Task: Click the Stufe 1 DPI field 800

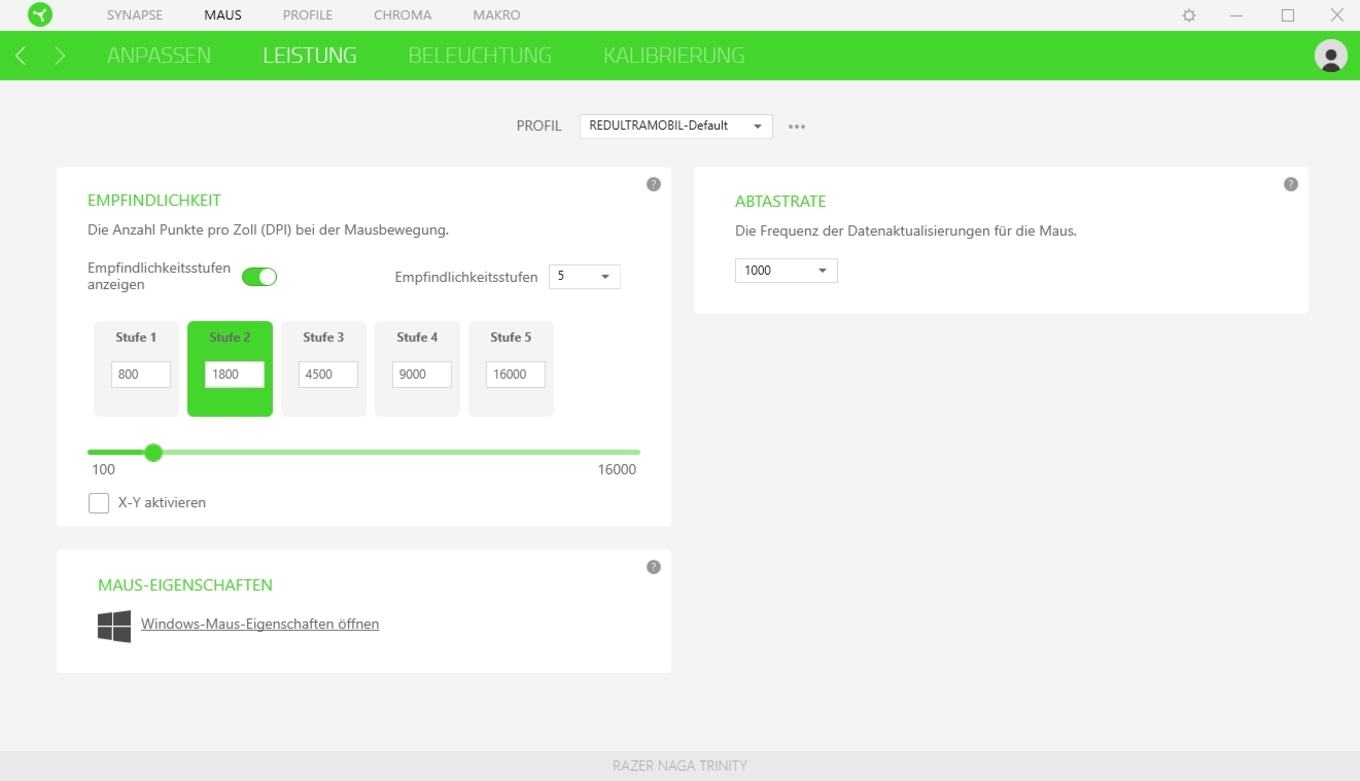Action: pos(141,374)
